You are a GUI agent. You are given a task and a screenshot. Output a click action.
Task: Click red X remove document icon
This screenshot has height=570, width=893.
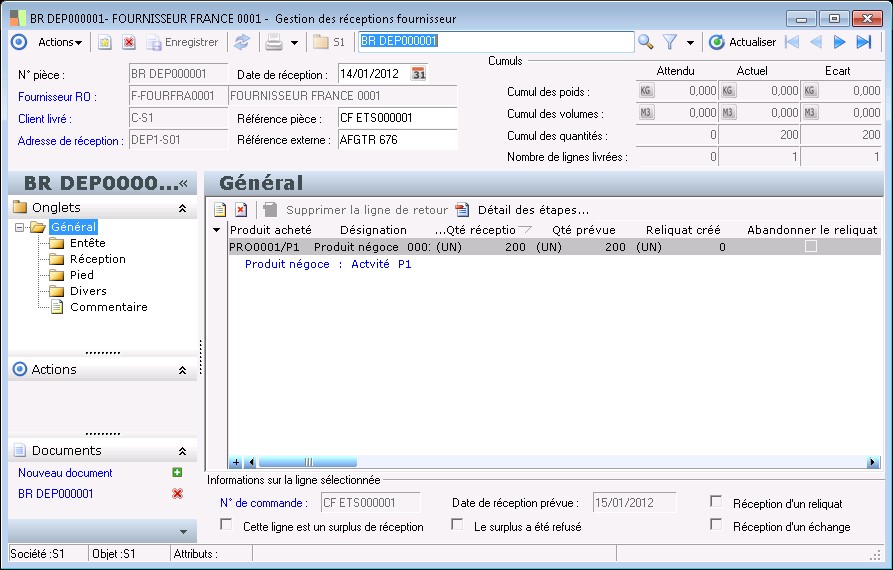coord(177,494)
